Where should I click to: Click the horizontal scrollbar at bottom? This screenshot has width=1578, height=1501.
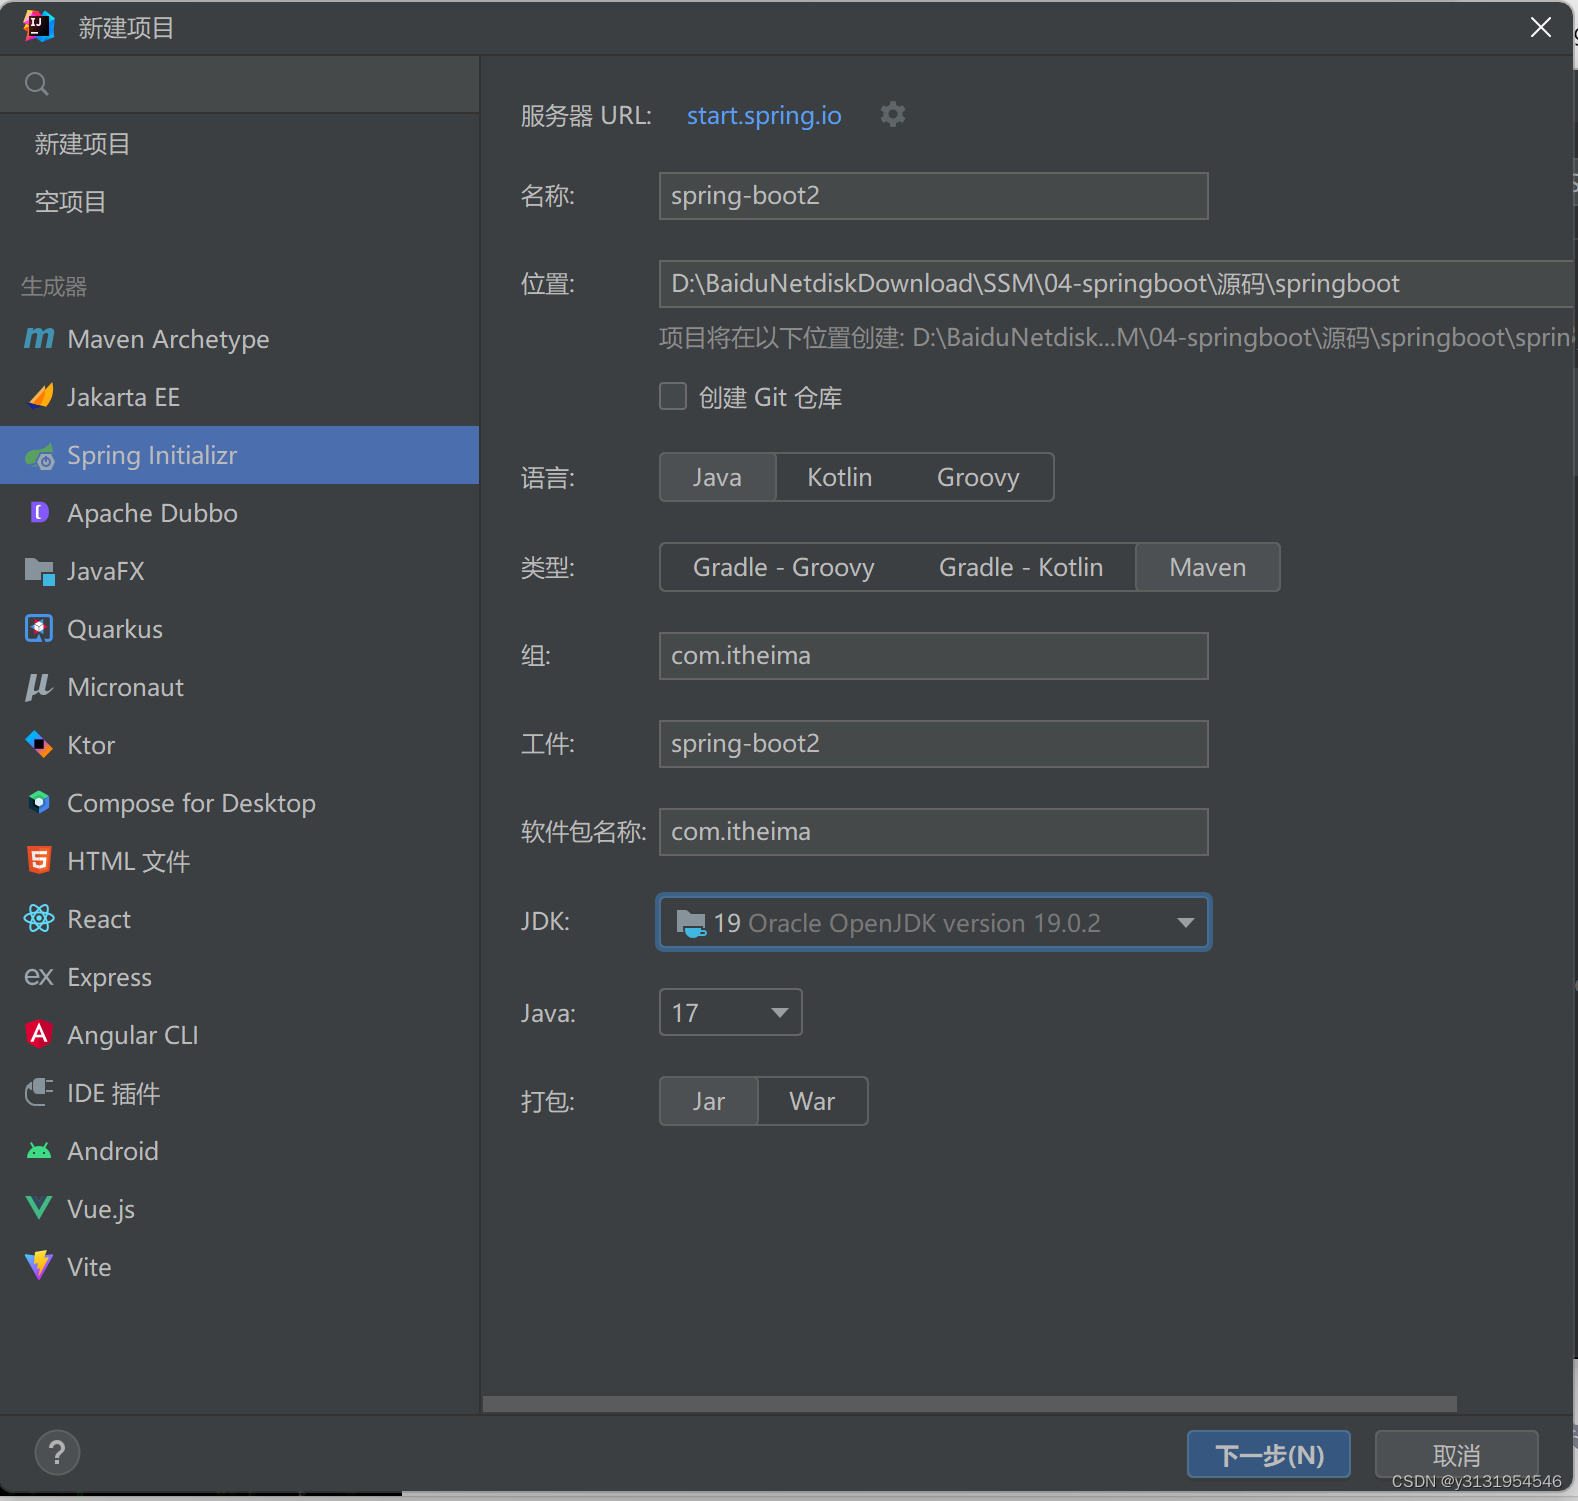coord(969,1404)
